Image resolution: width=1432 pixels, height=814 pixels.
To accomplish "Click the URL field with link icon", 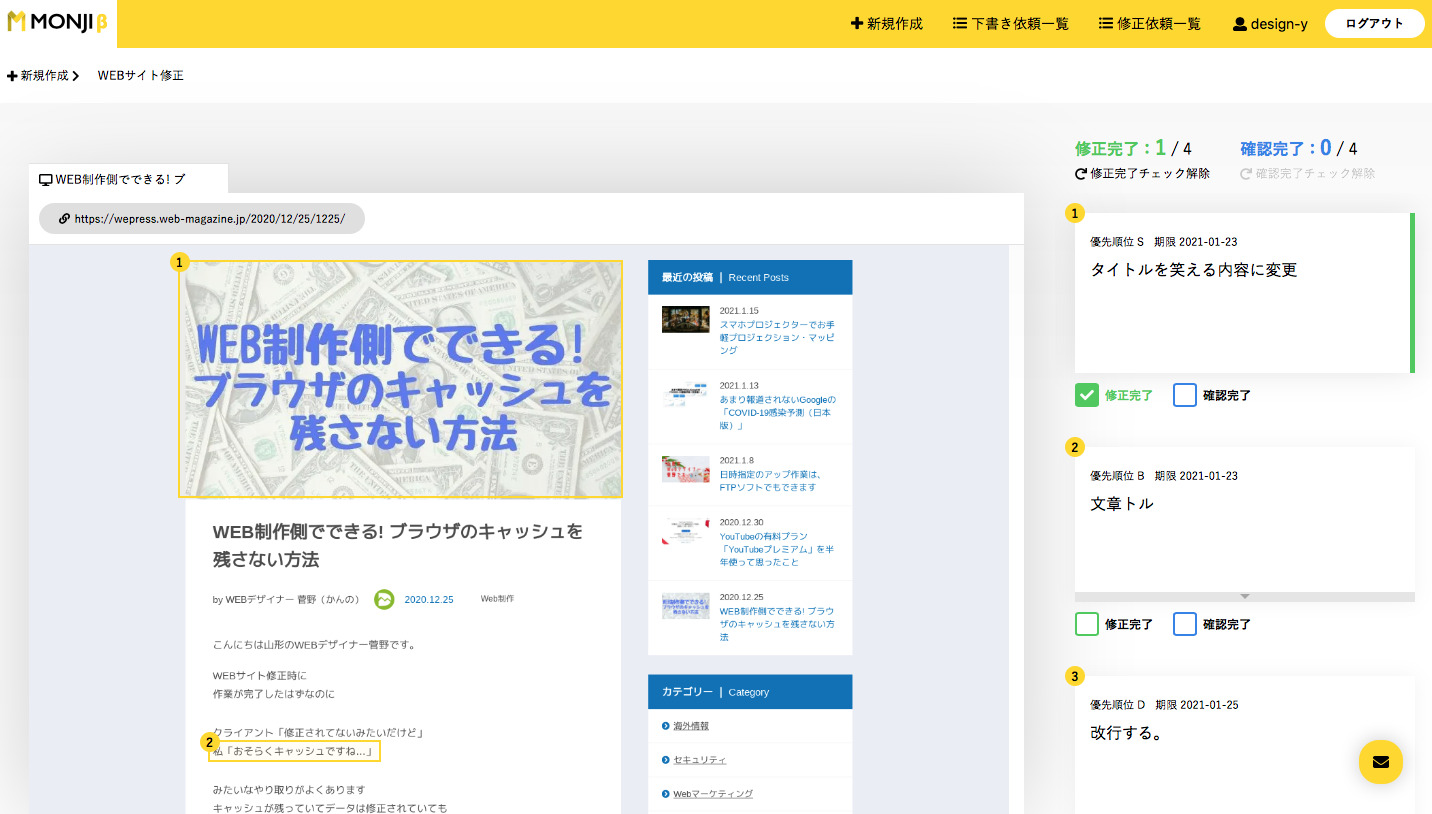I will point(202,218).
